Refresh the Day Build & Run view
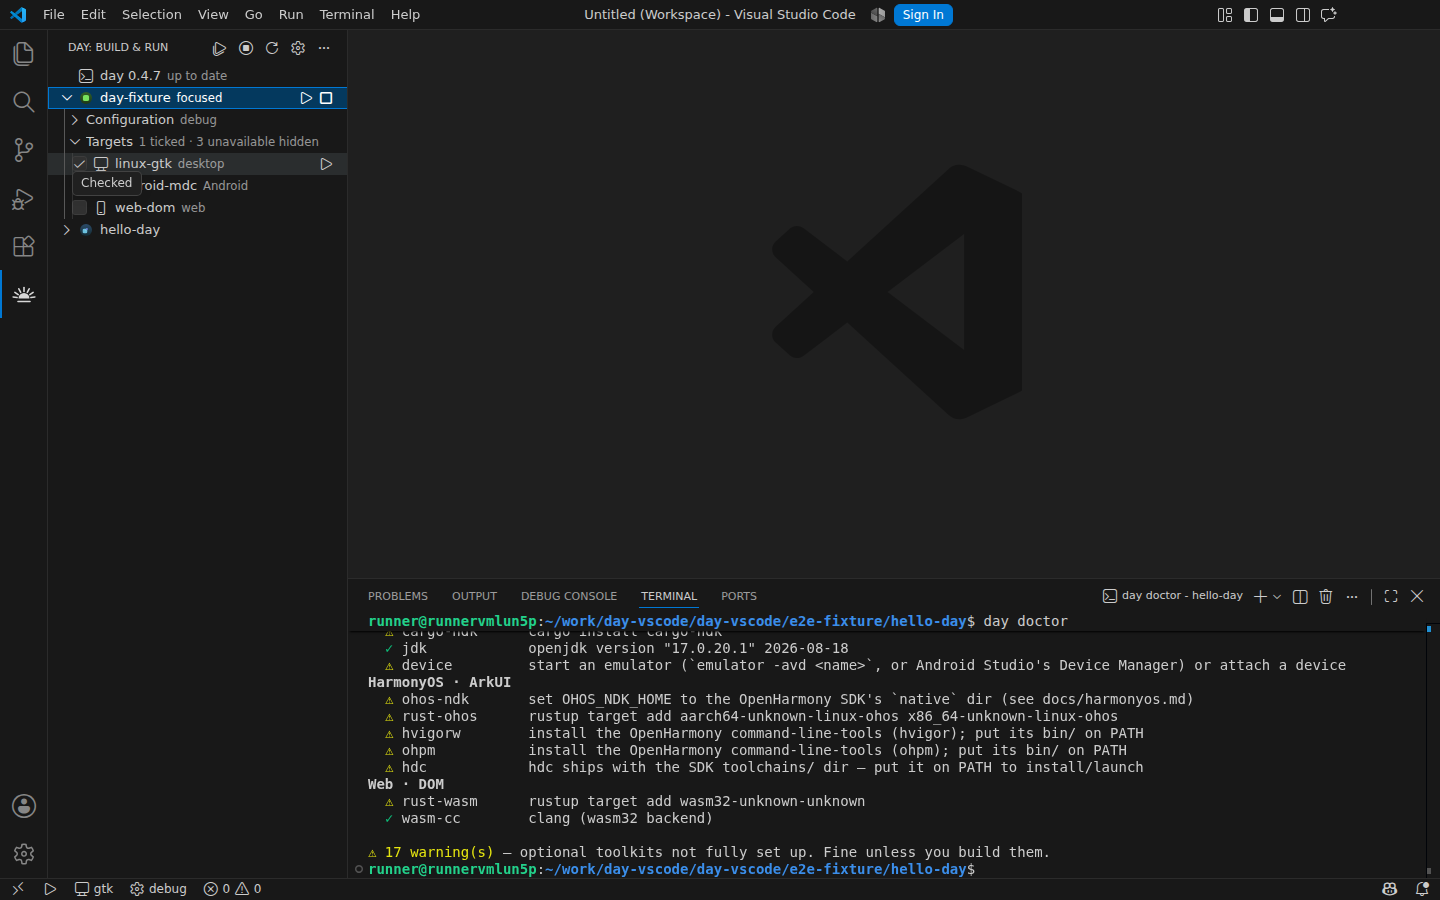1440x900 pixels. click(272, 48)
